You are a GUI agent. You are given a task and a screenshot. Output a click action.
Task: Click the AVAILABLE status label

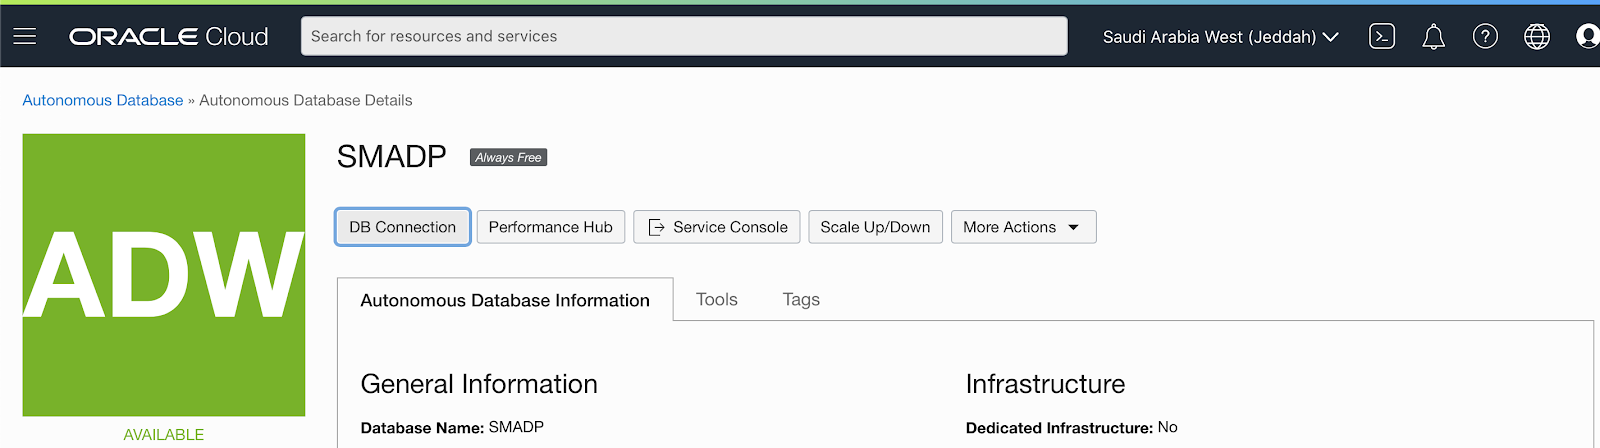pyautogui.click(x=164, y=434)
